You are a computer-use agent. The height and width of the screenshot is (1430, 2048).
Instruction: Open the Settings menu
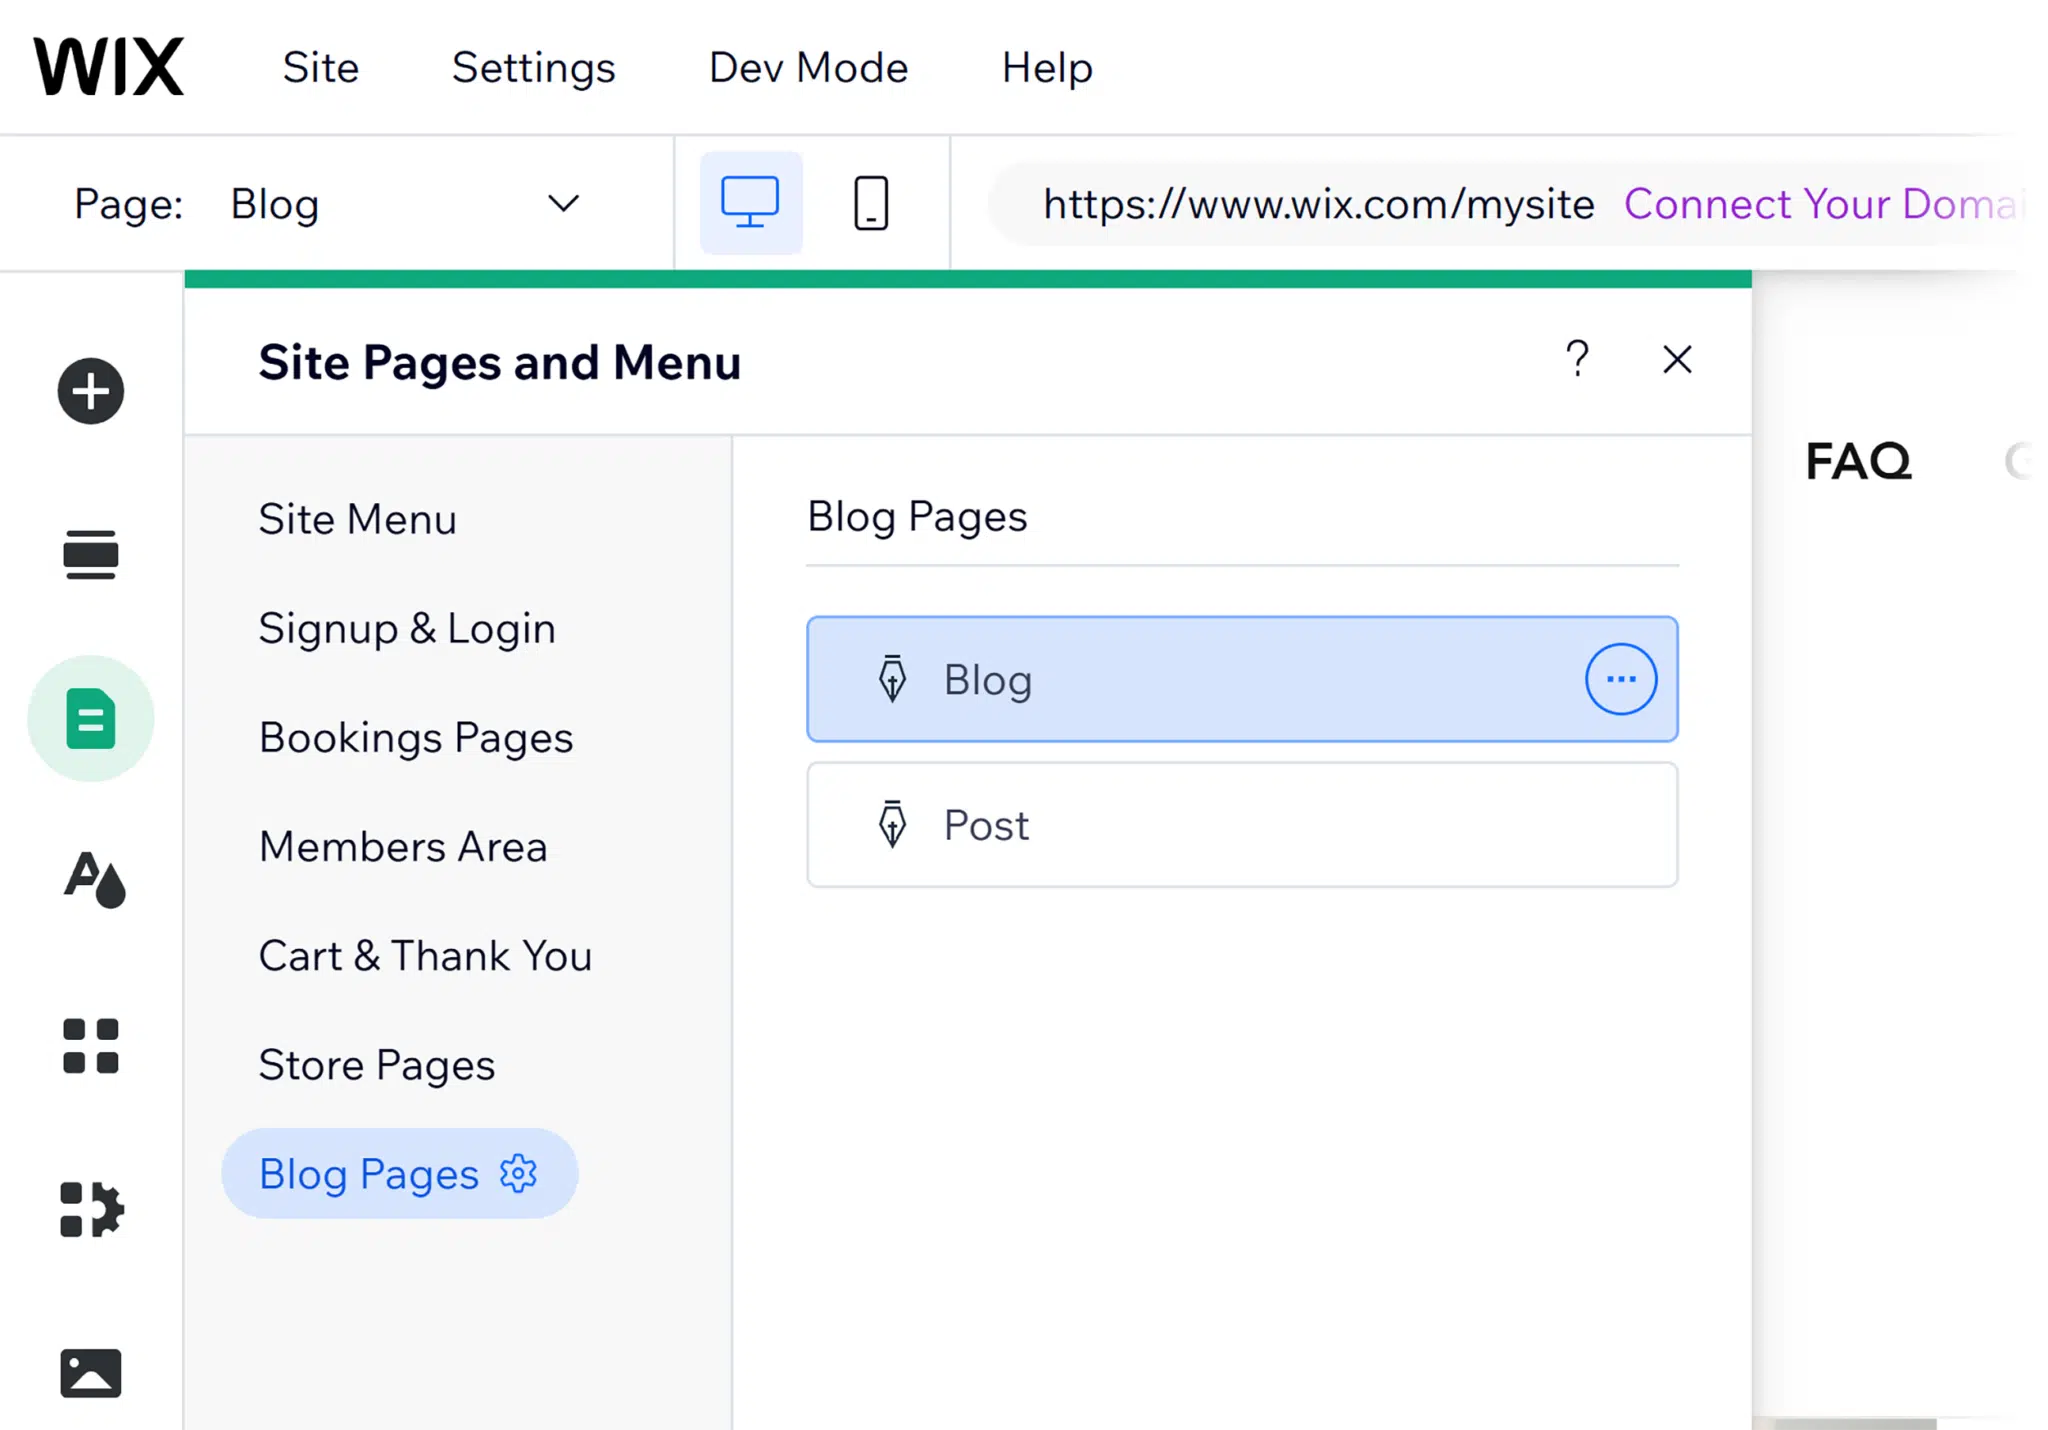pyautogui.click(x=533, y=67)
